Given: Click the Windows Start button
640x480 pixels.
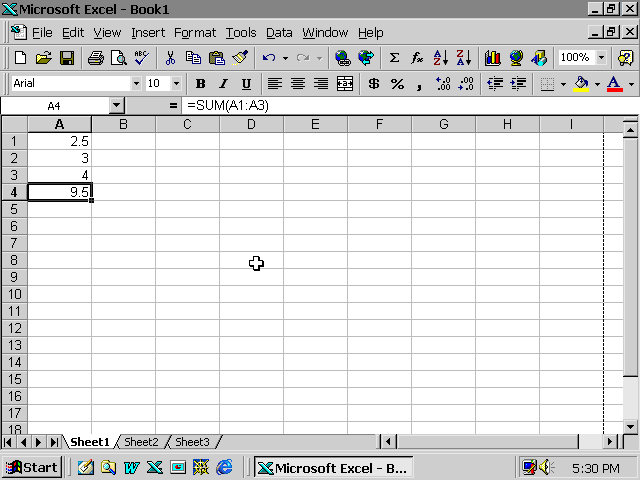Looking at the screenshot, I should click(31, 467).
